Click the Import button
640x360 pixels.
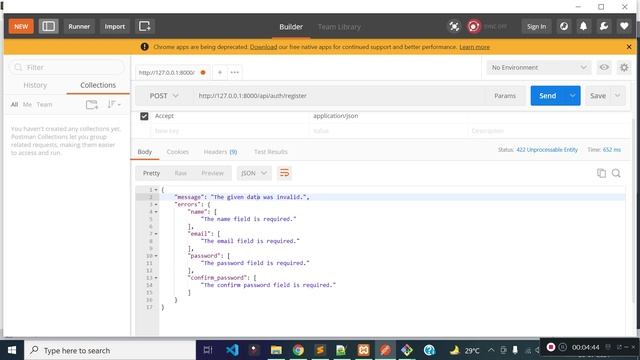pos(115,27)
